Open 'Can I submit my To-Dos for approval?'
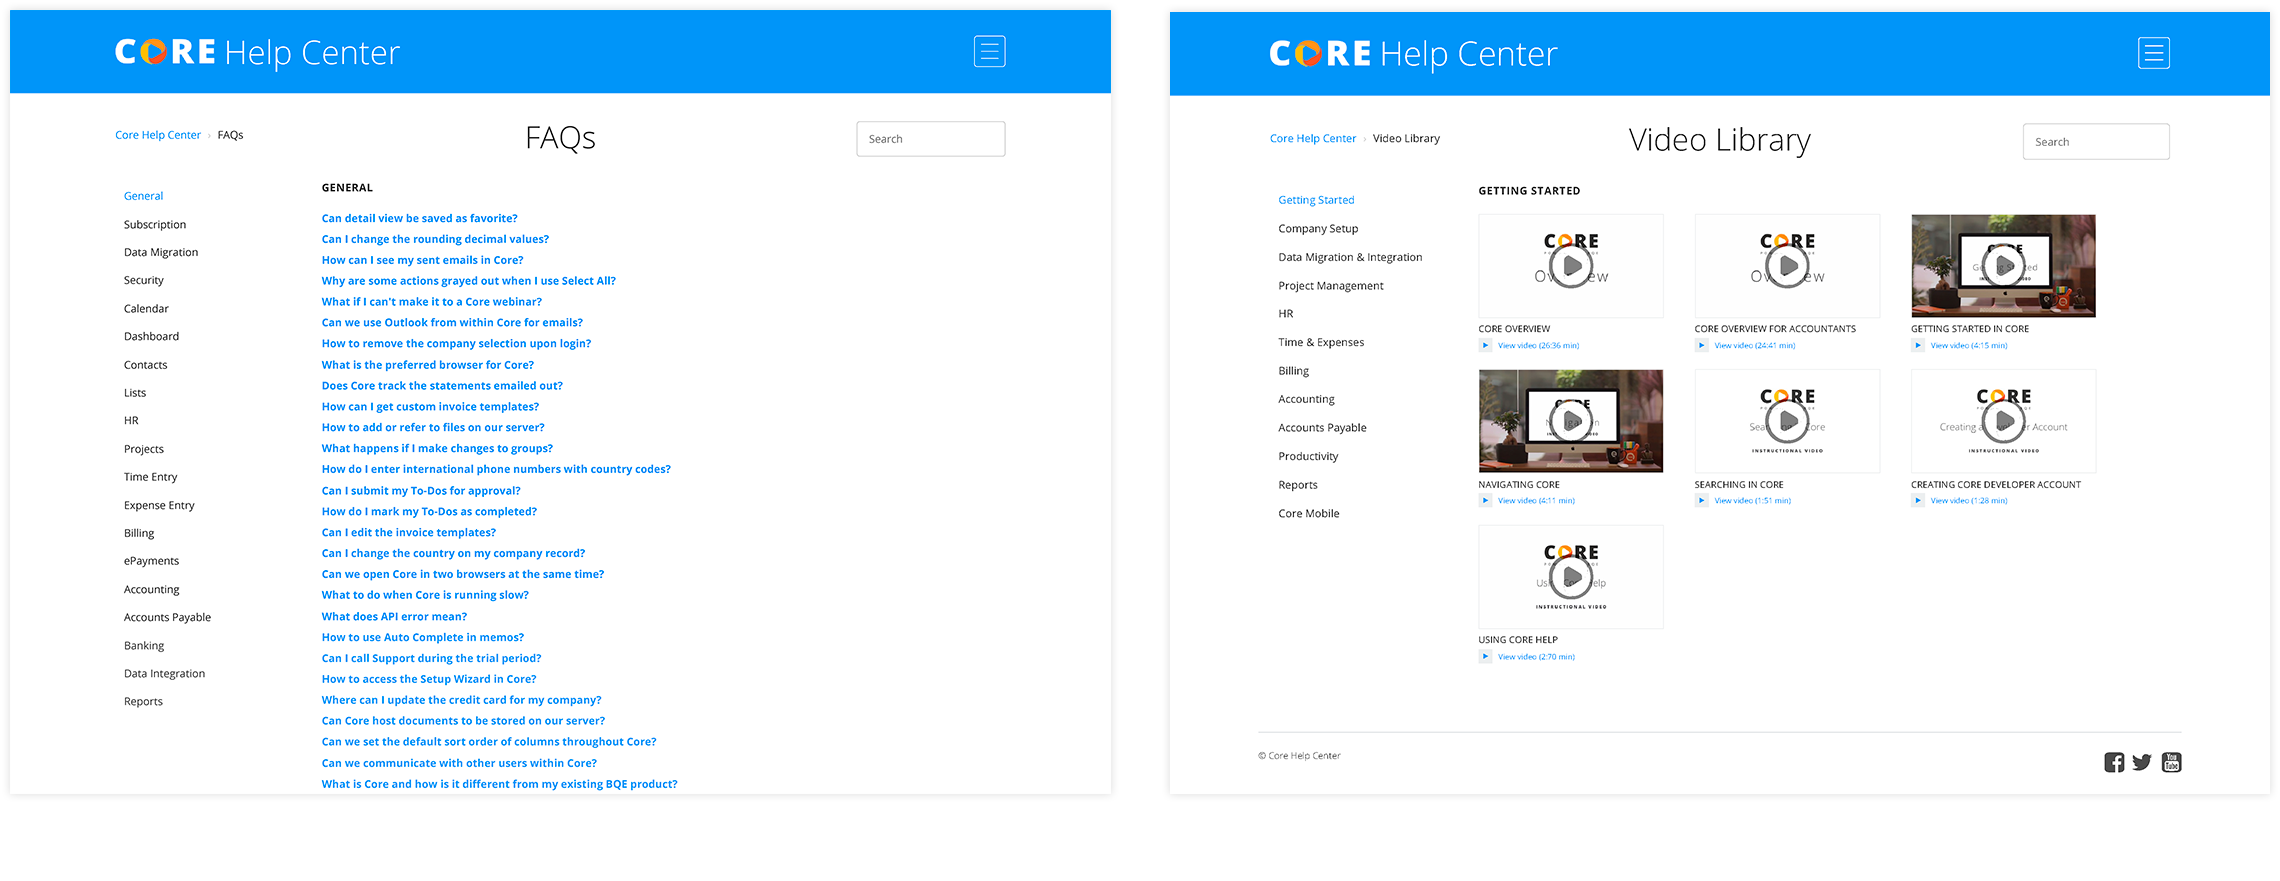The image size is (2280, 881). pyautogui.click(x=421, y=491)
